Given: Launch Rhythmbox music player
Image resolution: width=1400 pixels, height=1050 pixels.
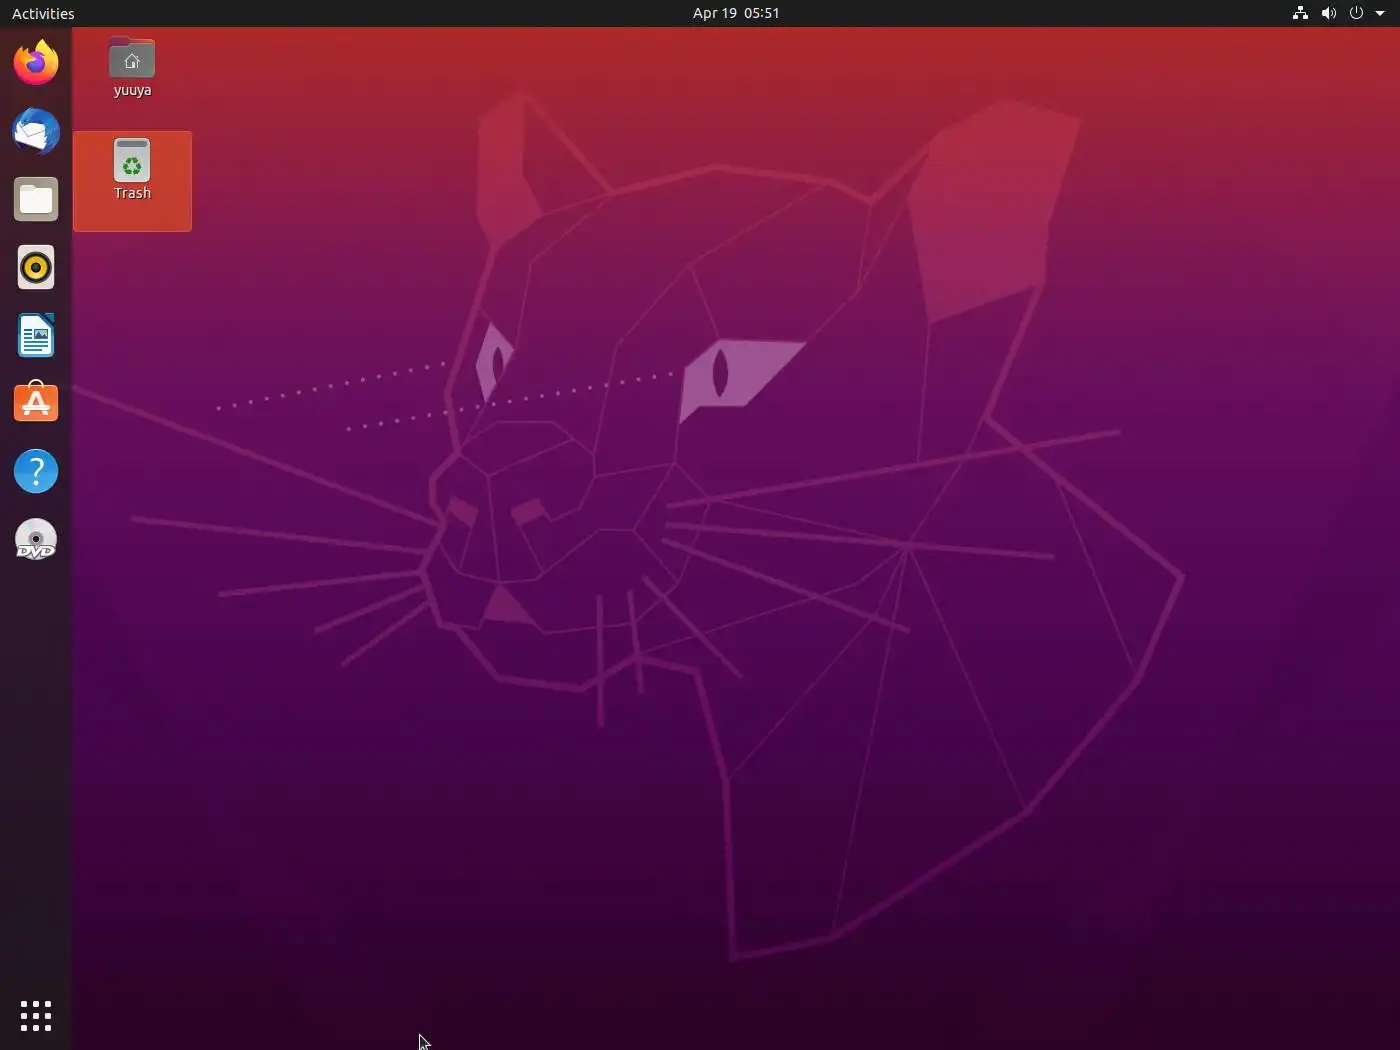Looking at the screenshot, I should (36, 267).
